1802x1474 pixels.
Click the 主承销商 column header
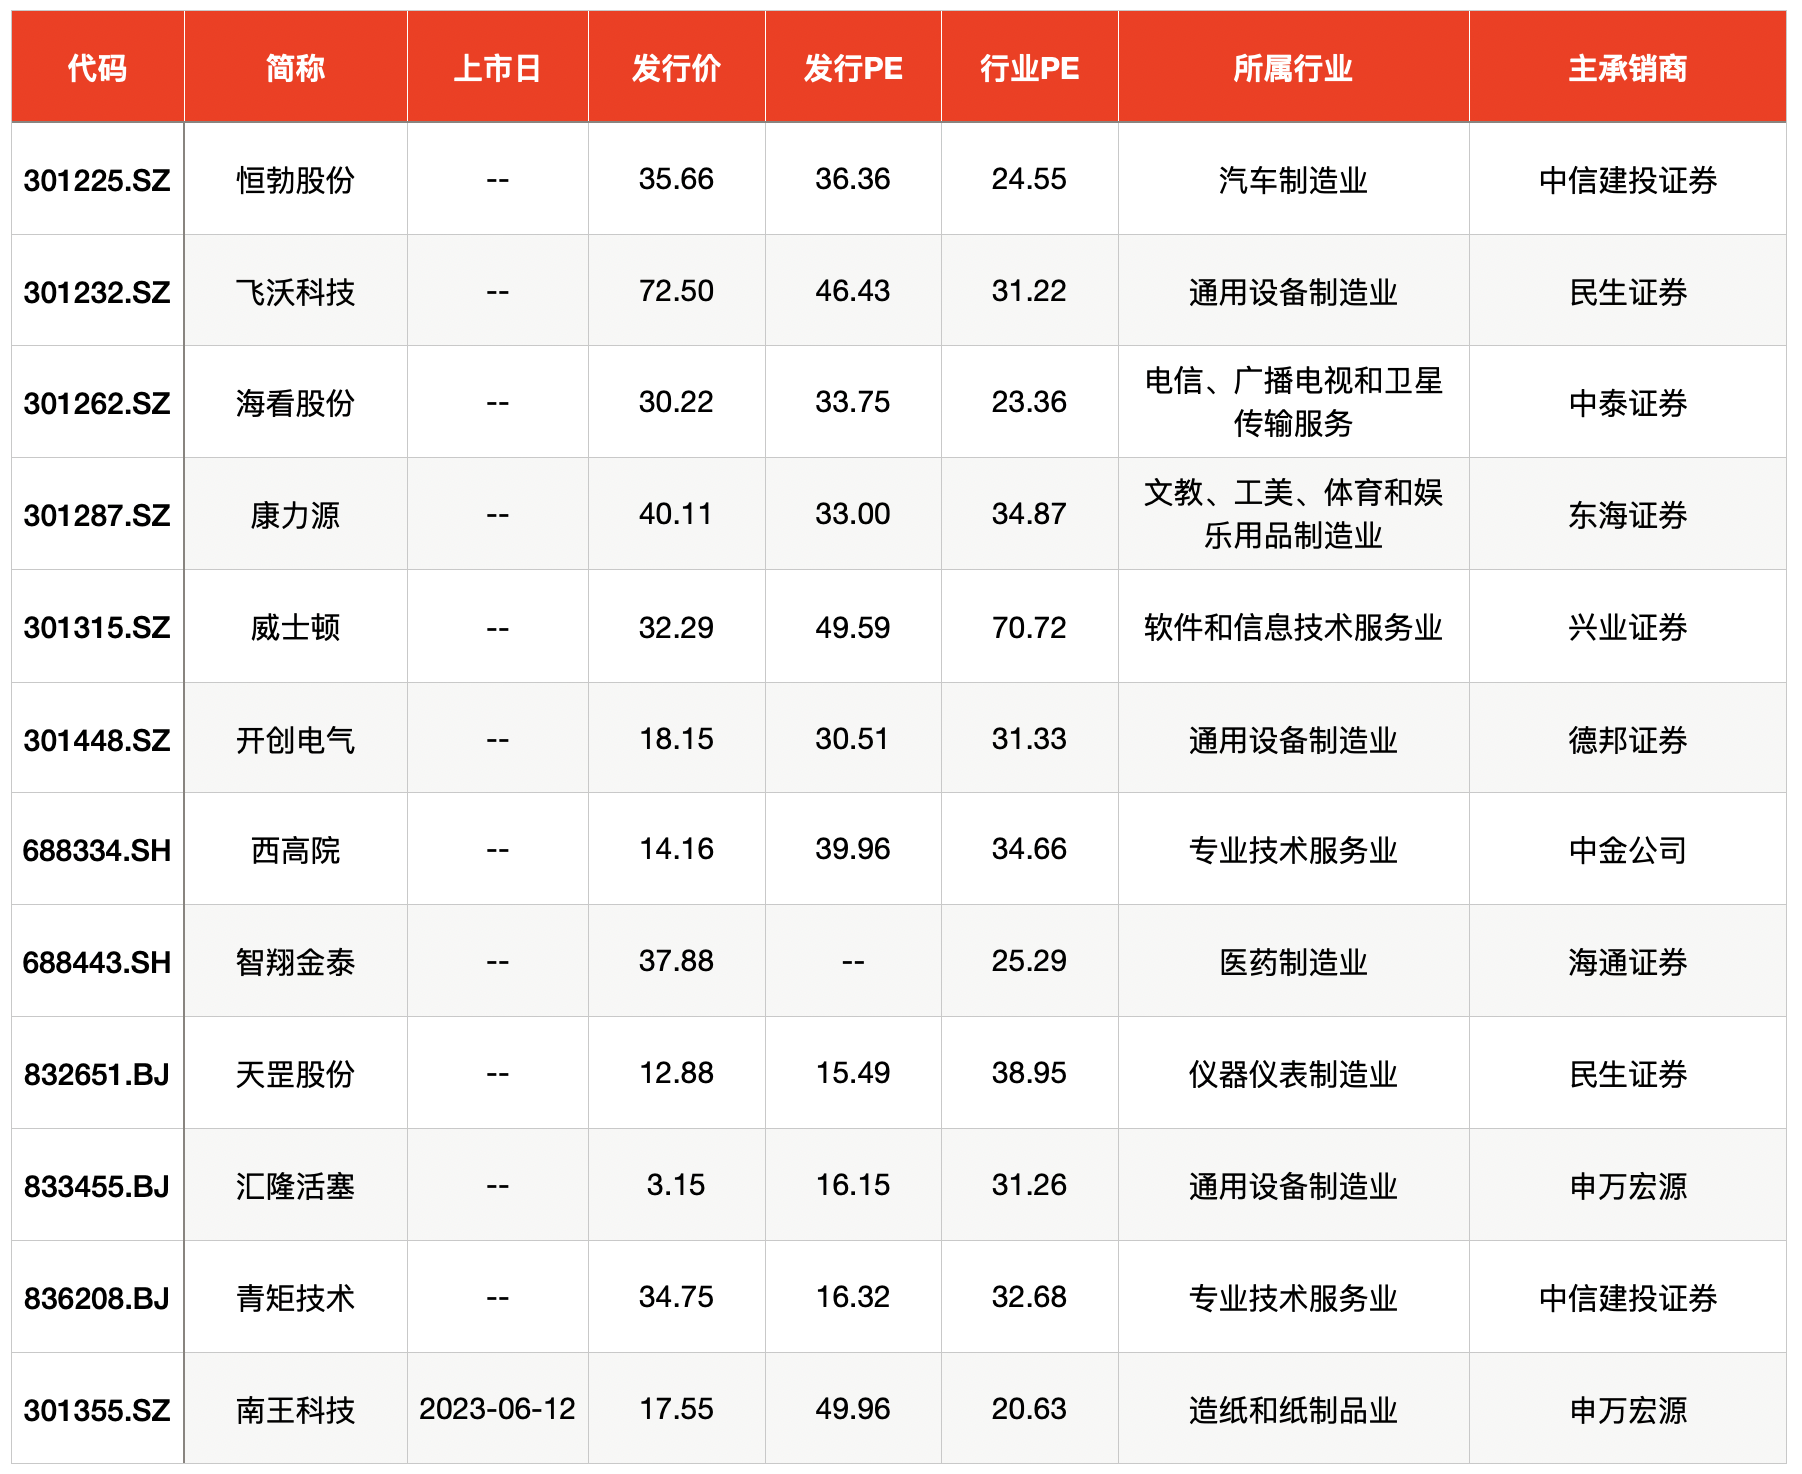point(1627,68)
